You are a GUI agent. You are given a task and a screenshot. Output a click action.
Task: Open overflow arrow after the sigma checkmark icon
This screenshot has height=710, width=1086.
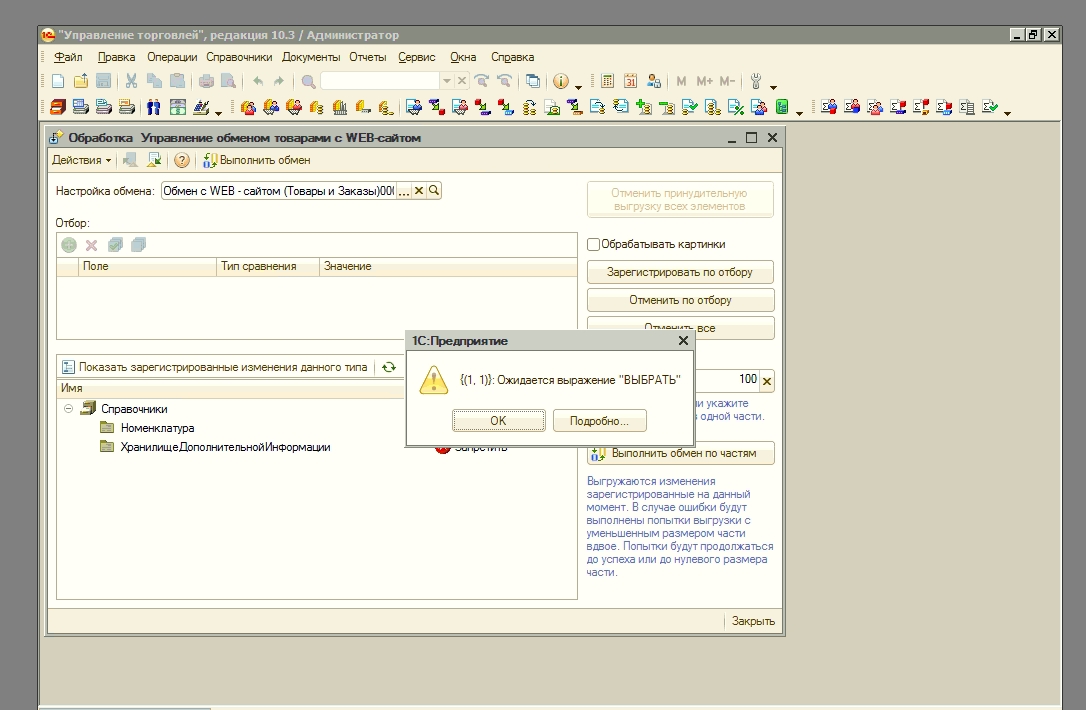(1007, 112)
